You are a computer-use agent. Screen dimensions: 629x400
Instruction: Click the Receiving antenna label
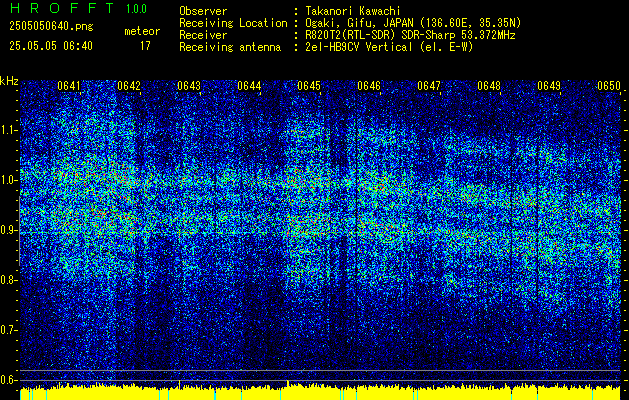click(x=230, y=47)
